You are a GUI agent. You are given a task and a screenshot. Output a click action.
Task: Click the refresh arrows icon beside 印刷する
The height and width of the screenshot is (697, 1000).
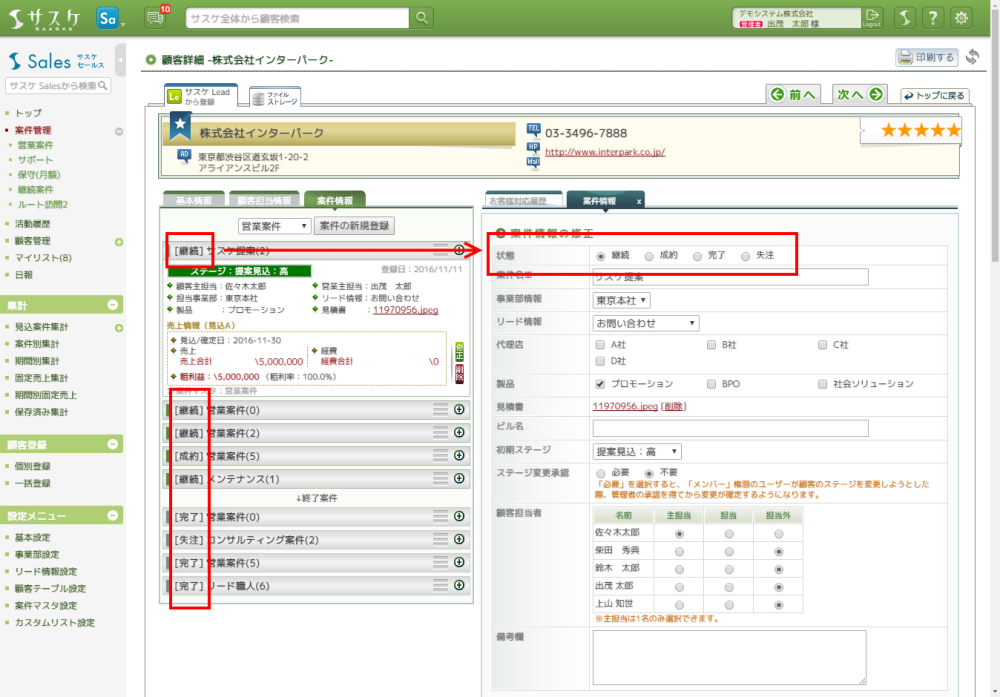(973, 58)
